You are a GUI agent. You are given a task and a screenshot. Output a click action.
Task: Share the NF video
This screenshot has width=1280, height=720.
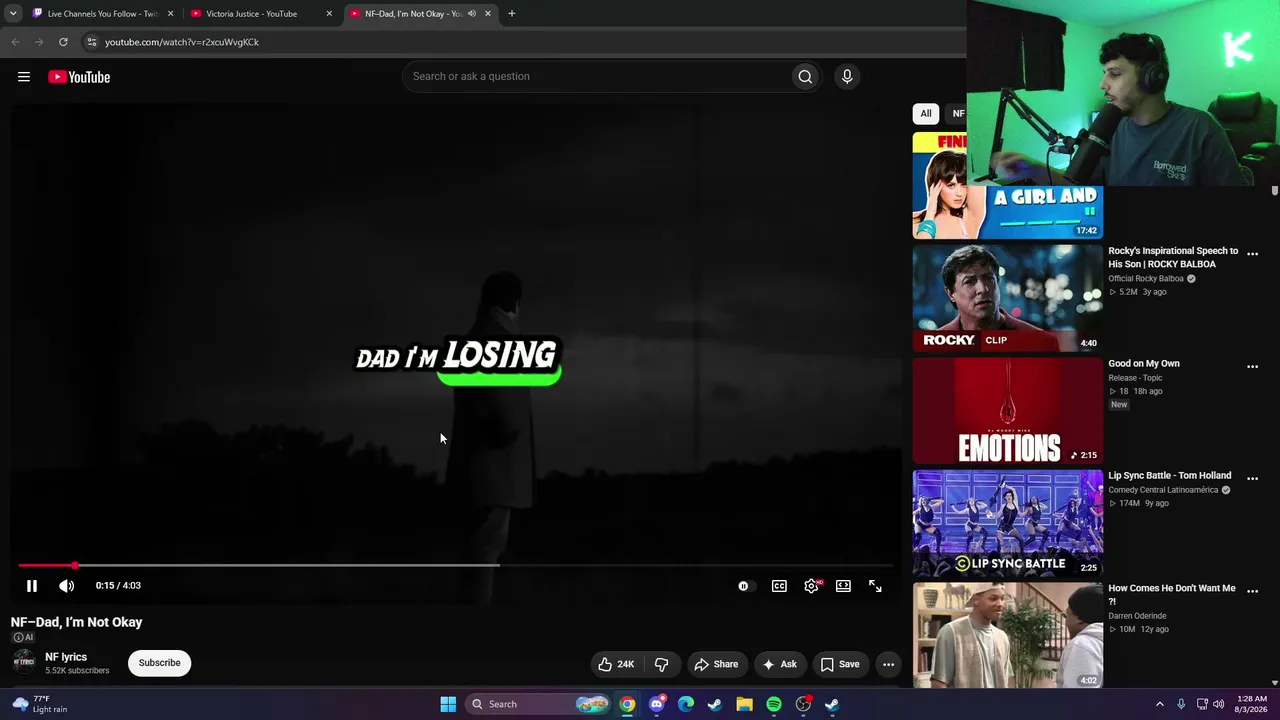click(716, 664)
